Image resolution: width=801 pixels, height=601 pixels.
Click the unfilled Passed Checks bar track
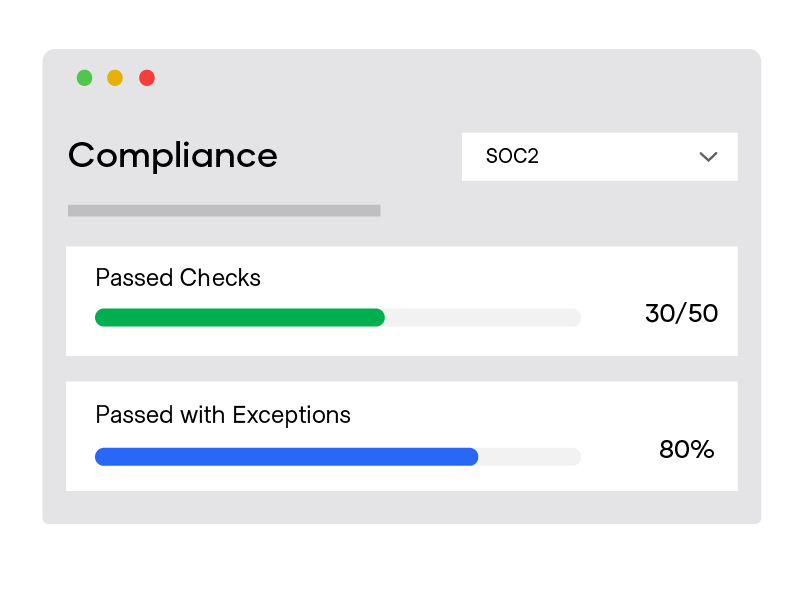[x=483, y=318]
